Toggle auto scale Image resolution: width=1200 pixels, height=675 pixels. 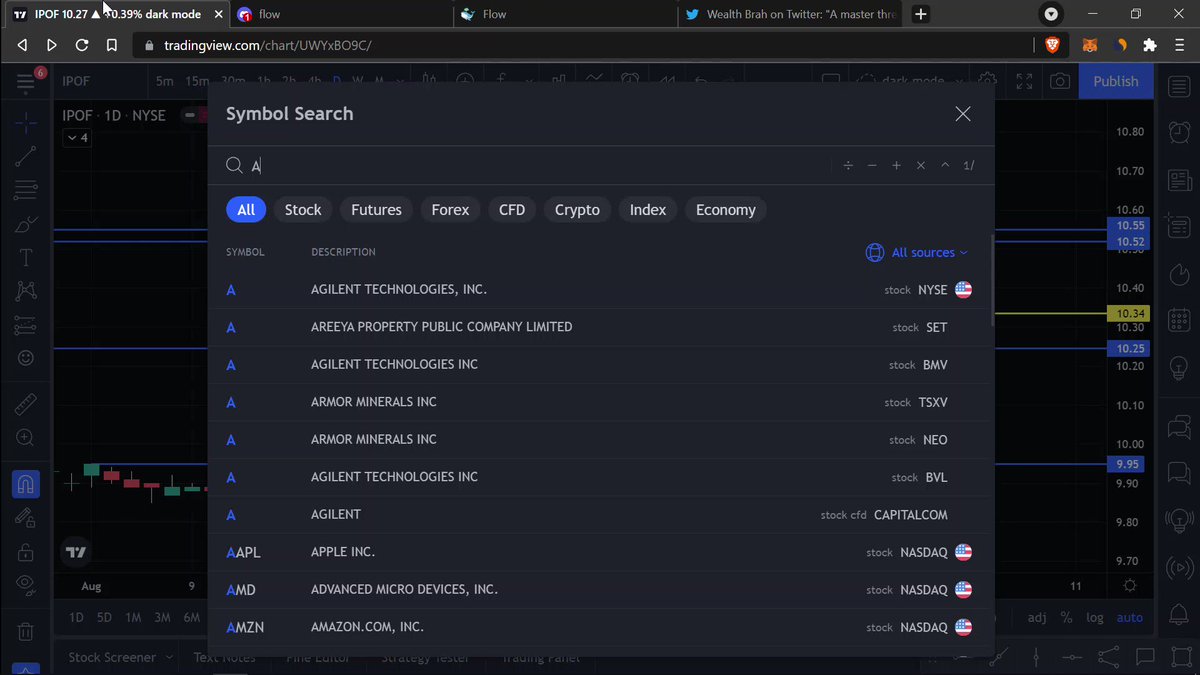1130,617
